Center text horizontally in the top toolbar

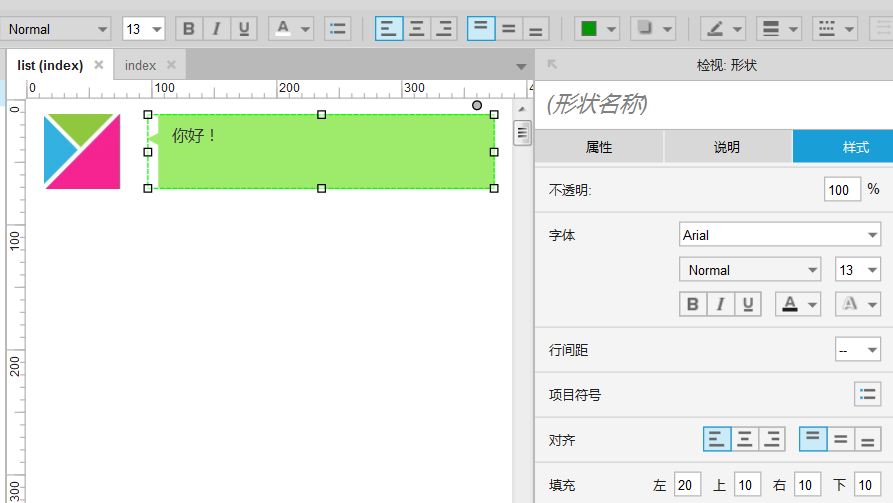pyautogui.click(x=417, y=28)
